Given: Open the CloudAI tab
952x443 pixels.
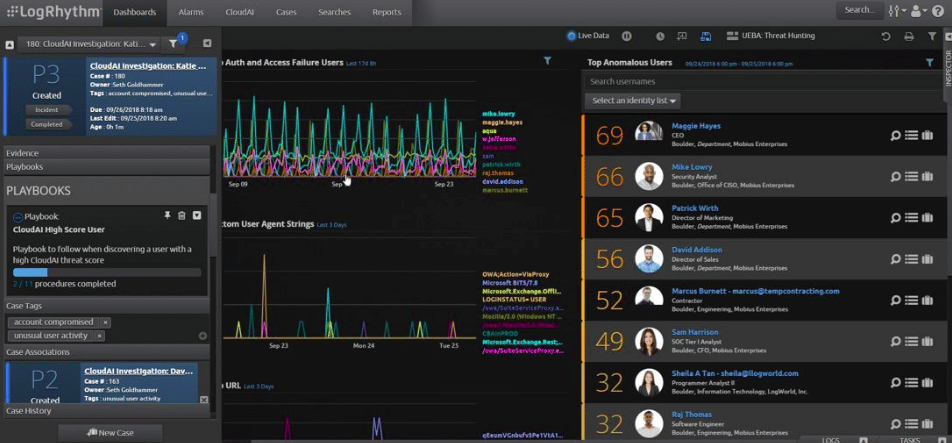Looking at the screenshot, I should pos(239,12).
